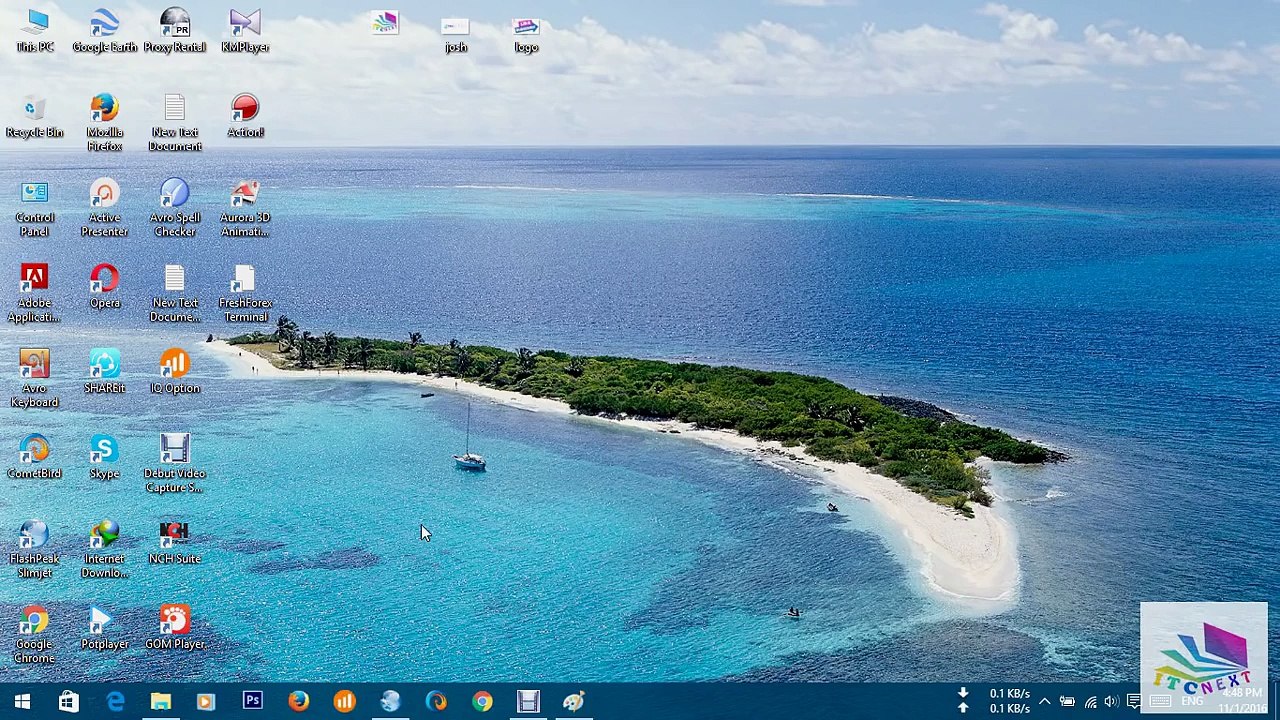Expand hidden system tray icons chevron
1280x720 pixels.
[1044, 702]
